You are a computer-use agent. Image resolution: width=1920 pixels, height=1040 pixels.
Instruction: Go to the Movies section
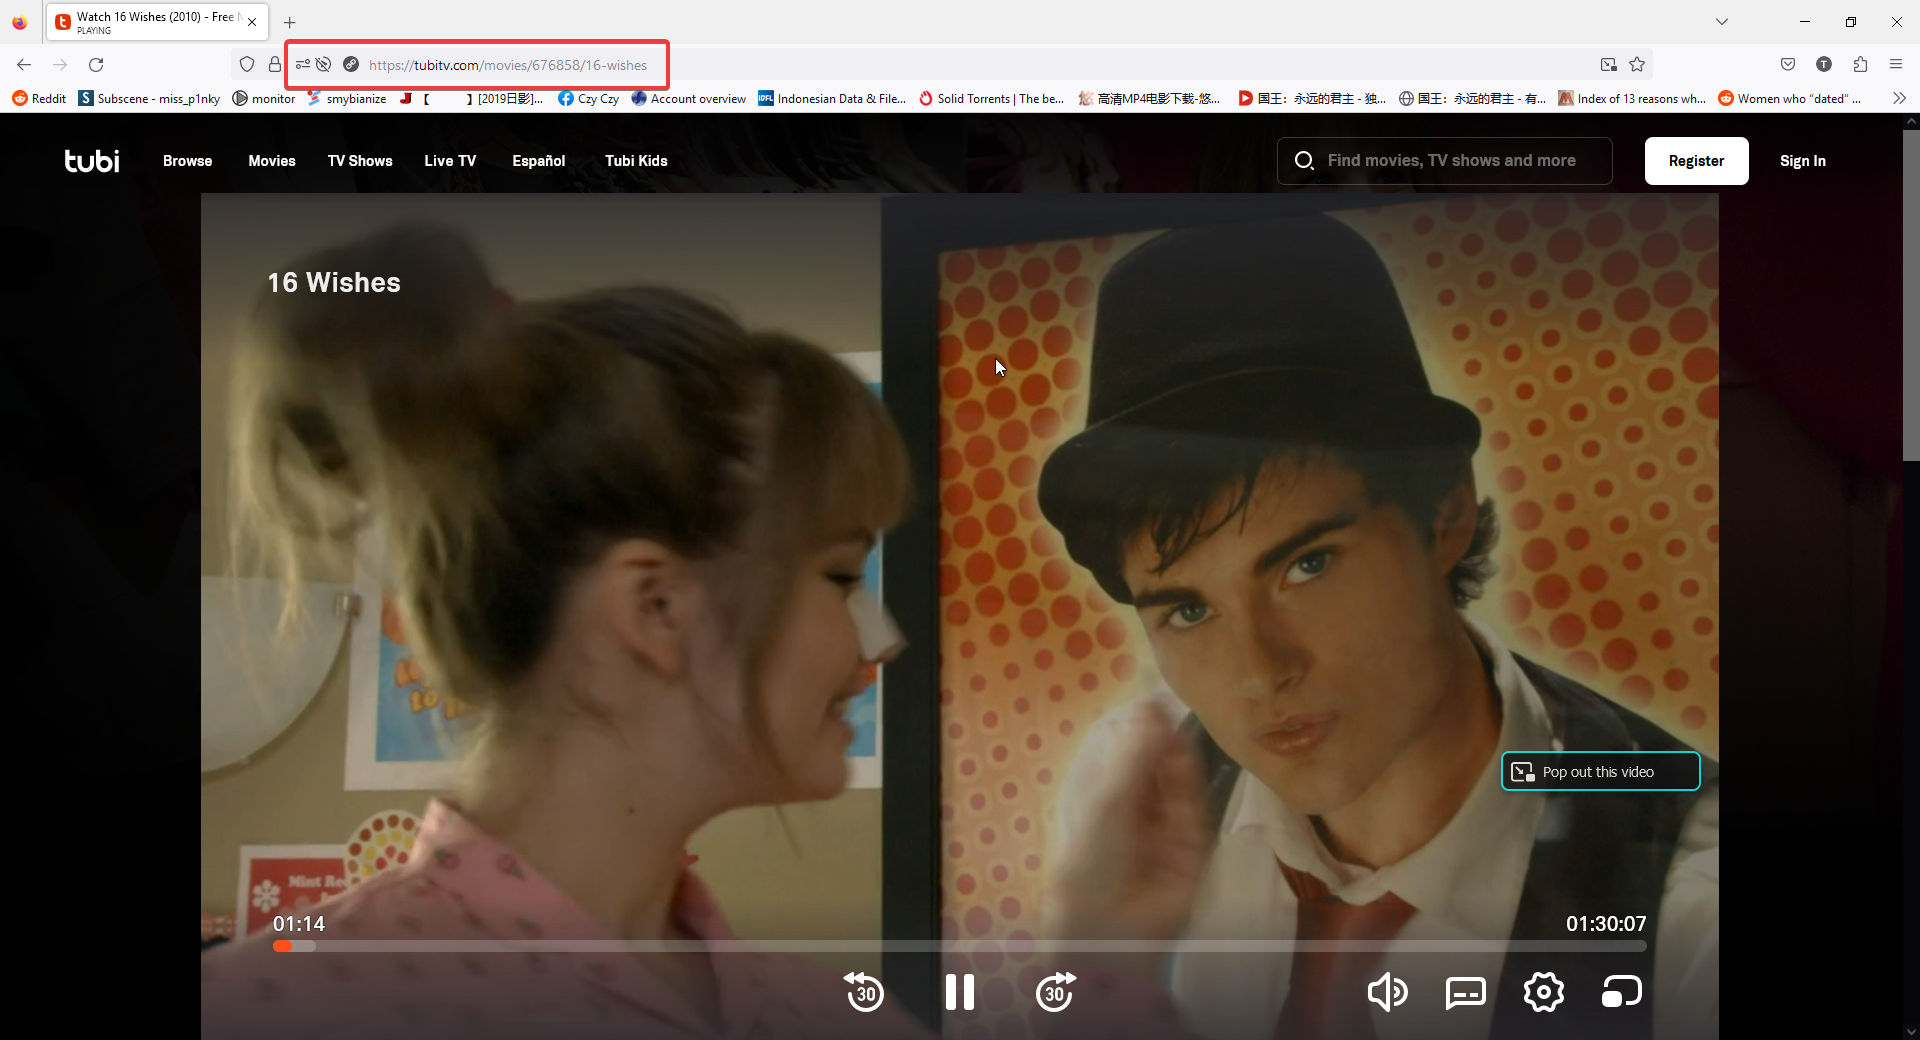click(272, 161)
